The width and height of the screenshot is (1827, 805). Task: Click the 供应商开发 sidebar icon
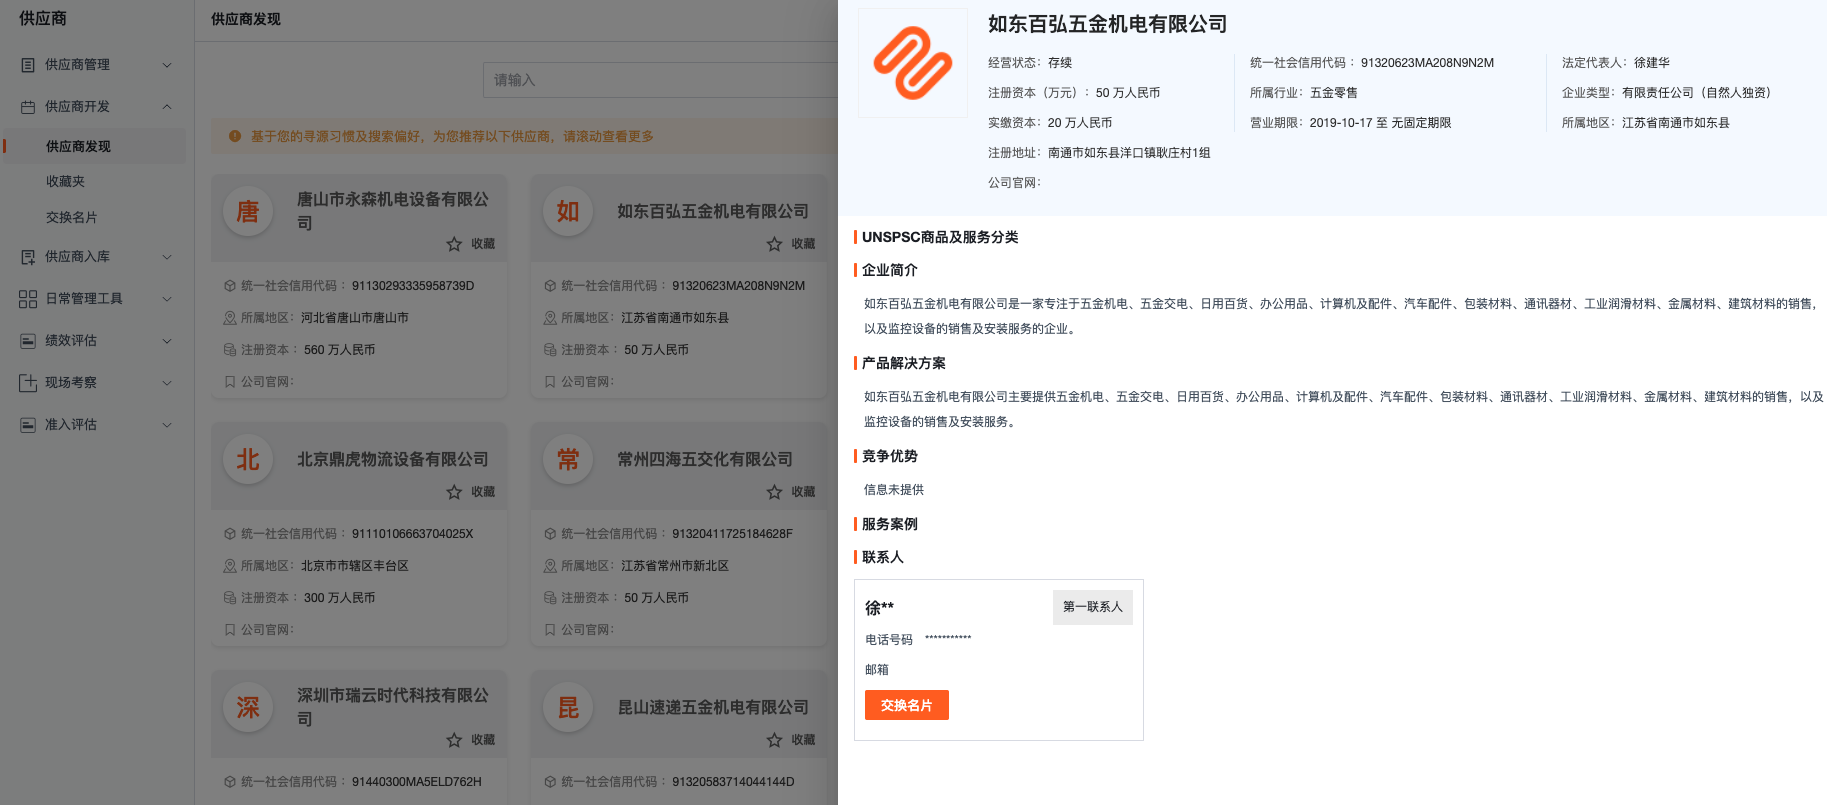coord(28,107)
